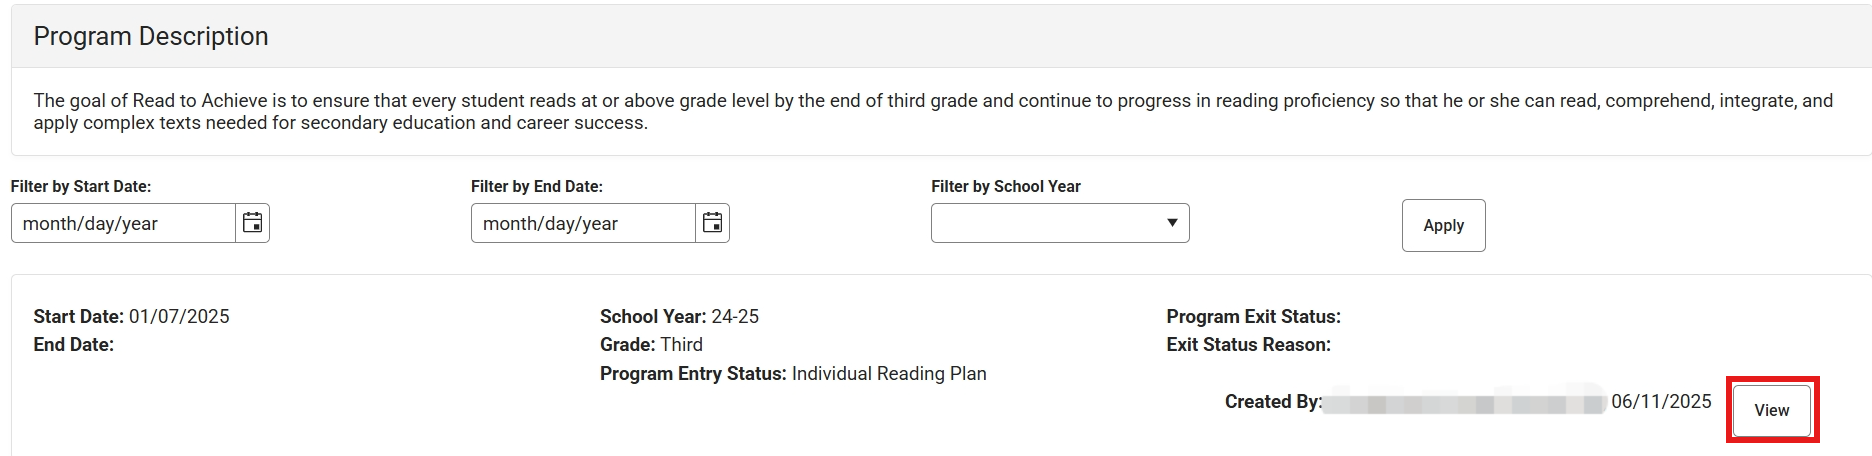Viewport: 1872px width, 456px height.
Task: Click the Program Exit Status label
Action: (x=1253, y=317)
